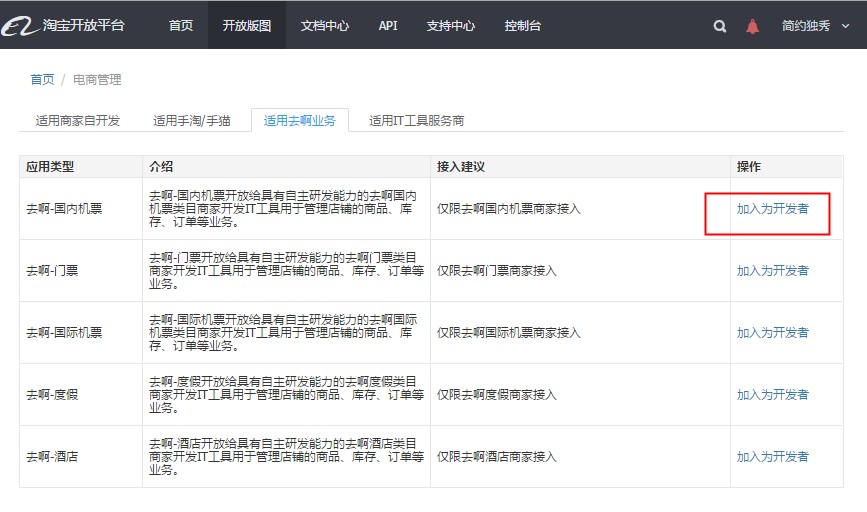
Task: Expand the 简约独秀 user dropdown arrow
Action: point(845,26)
